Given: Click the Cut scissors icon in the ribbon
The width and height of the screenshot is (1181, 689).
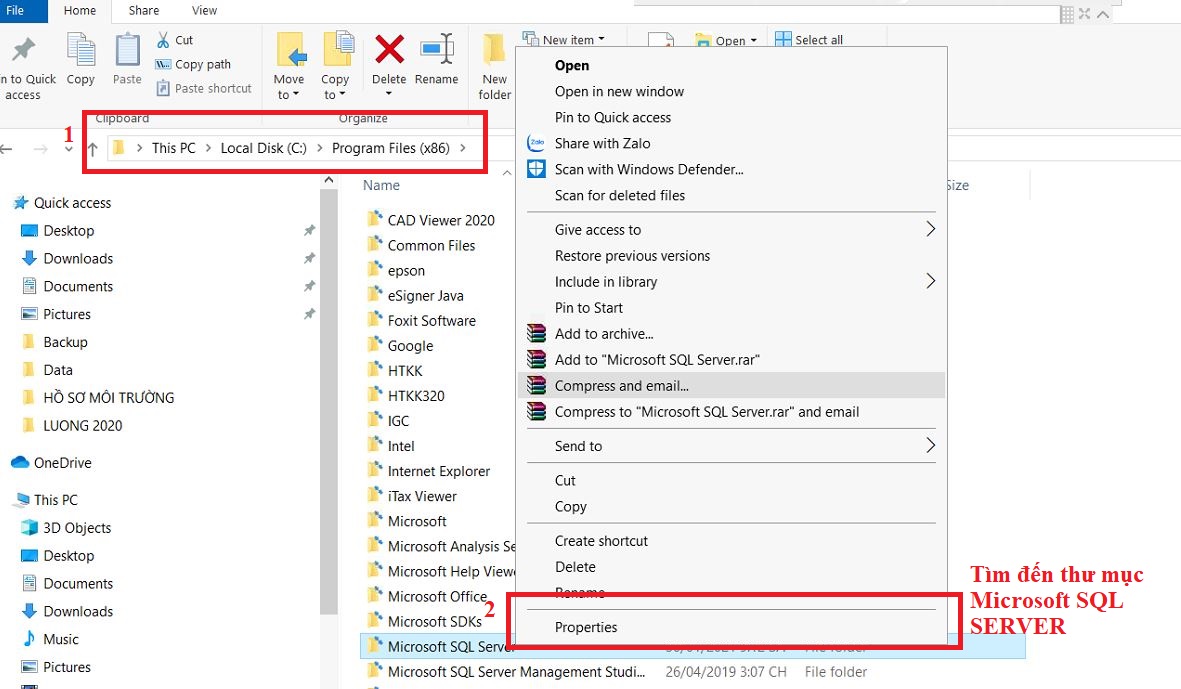Looking at the screenshot, I should 163,40.
